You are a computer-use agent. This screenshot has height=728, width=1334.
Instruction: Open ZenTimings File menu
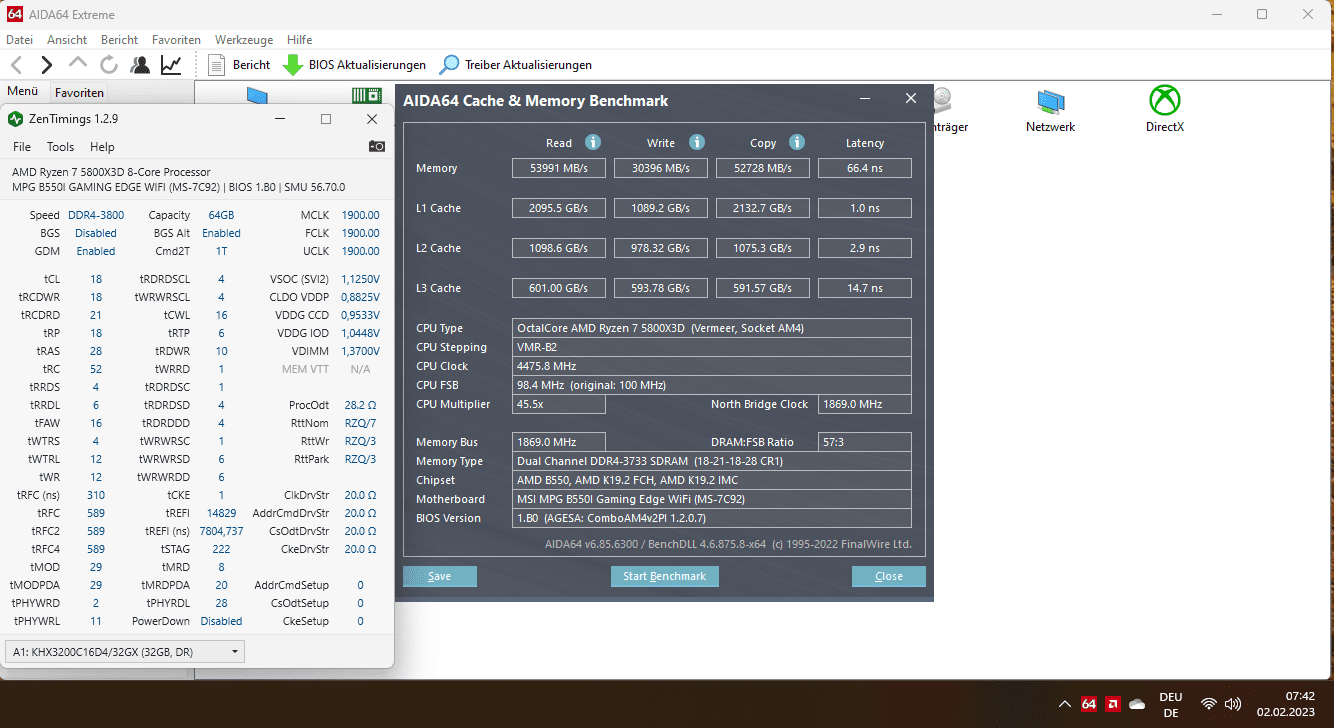click(x=22, y=147)
